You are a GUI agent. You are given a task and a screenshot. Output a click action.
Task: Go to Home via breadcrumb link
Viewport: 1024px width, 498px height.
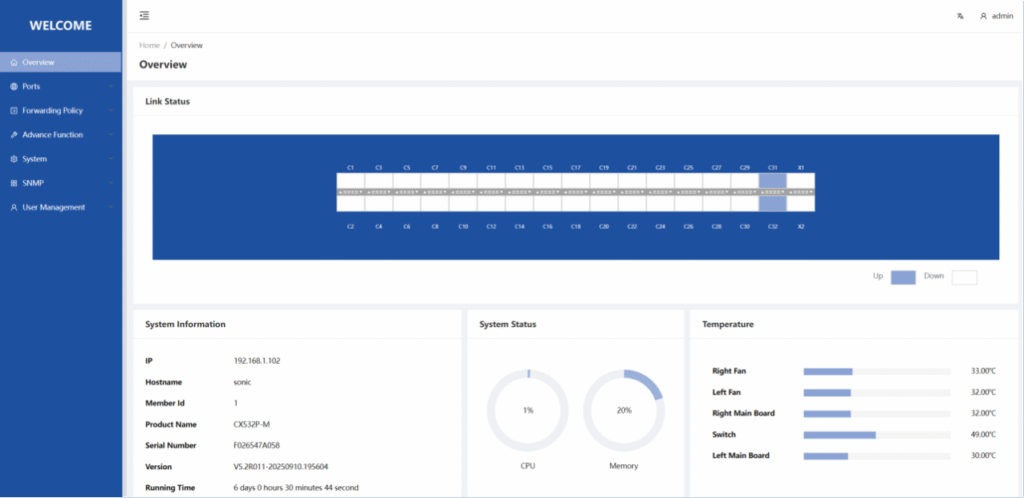click(x=149, y=45)
